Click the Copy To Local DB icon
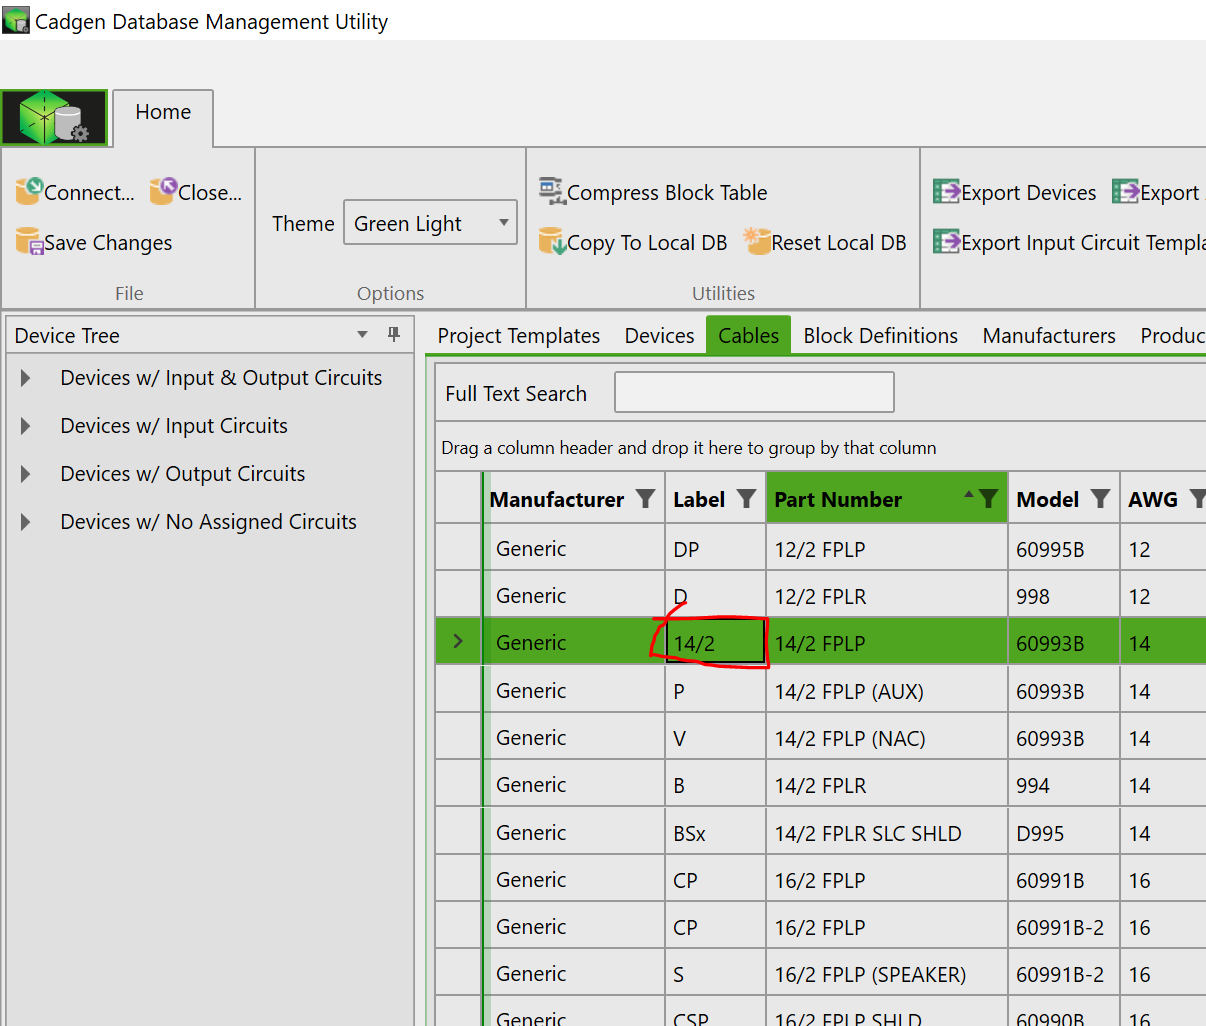Image resolution: width=1206 pixels, height=1026 pixels. (552, 241)
